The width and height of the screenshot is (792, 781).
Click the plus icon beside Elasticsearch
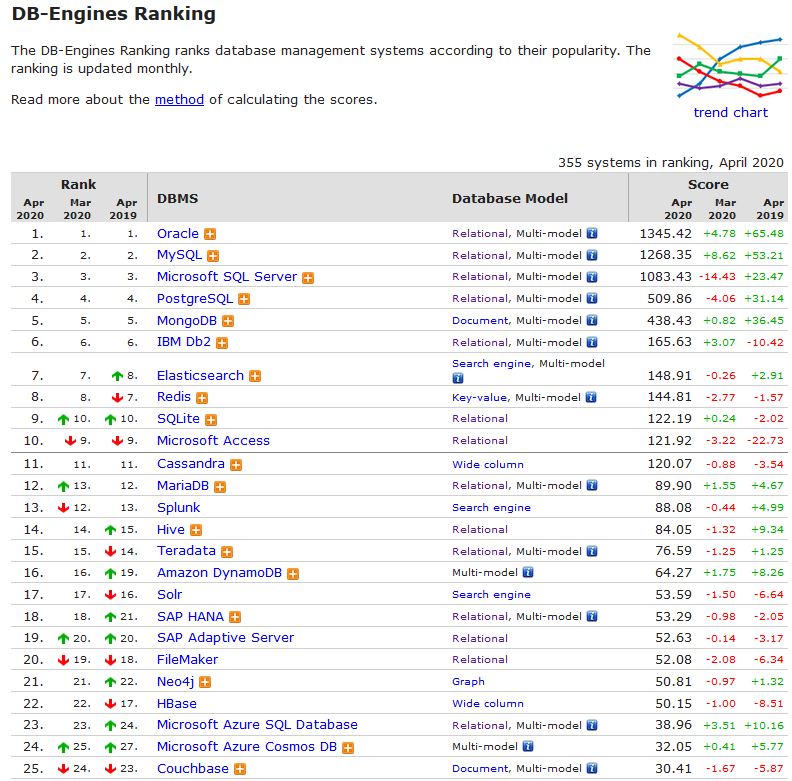click(x=255, y=376)
